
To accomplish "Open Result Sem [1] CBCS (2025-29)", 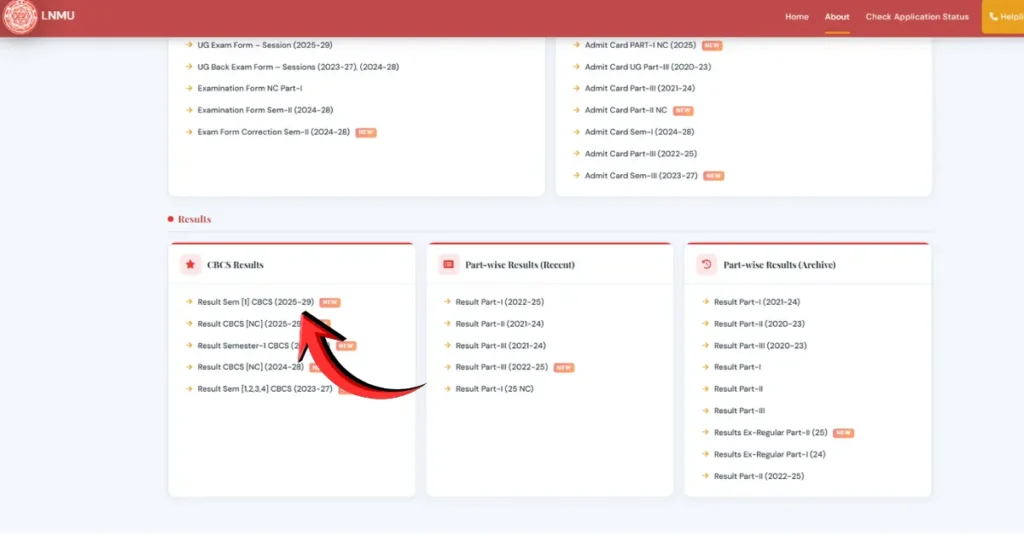I will 255,302.
